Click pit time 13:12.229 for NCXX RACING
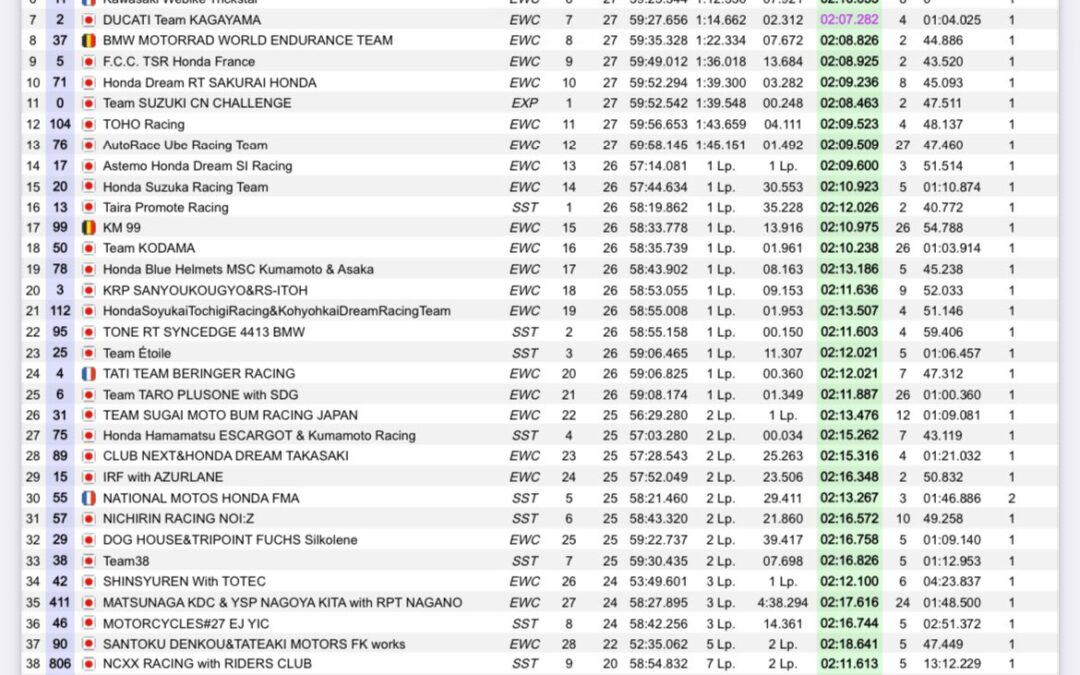The width and height of the screenshot is (1080, 675). (x=952, y=664)
